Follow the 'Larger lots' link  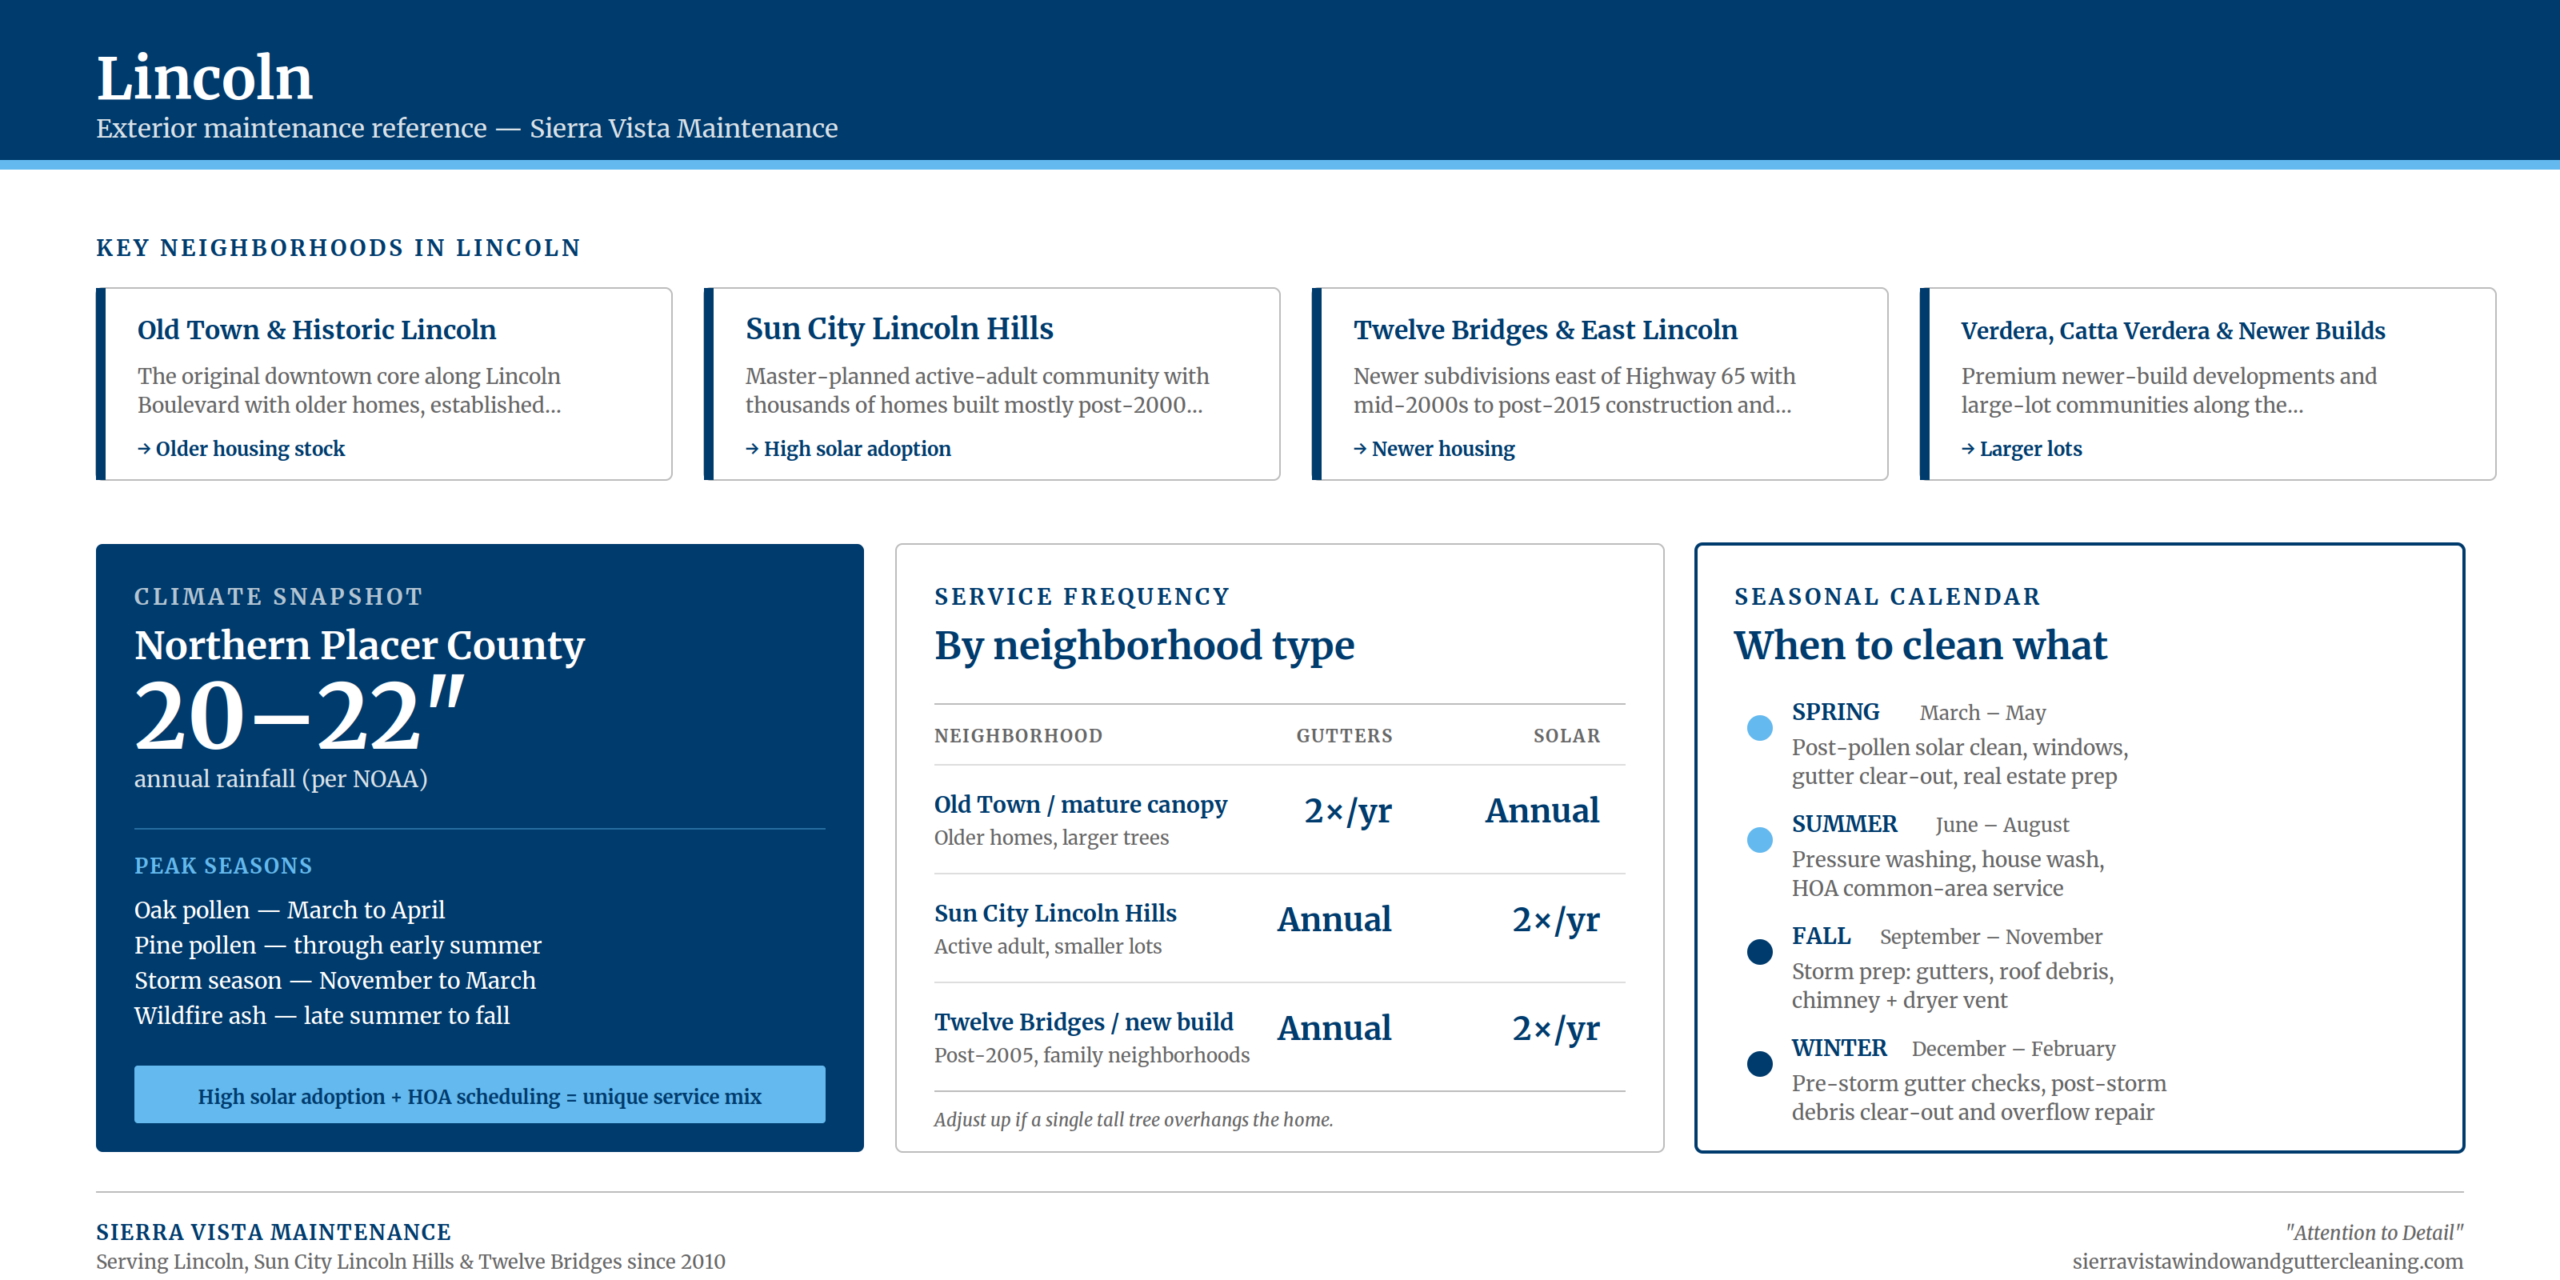point(2021,449)
